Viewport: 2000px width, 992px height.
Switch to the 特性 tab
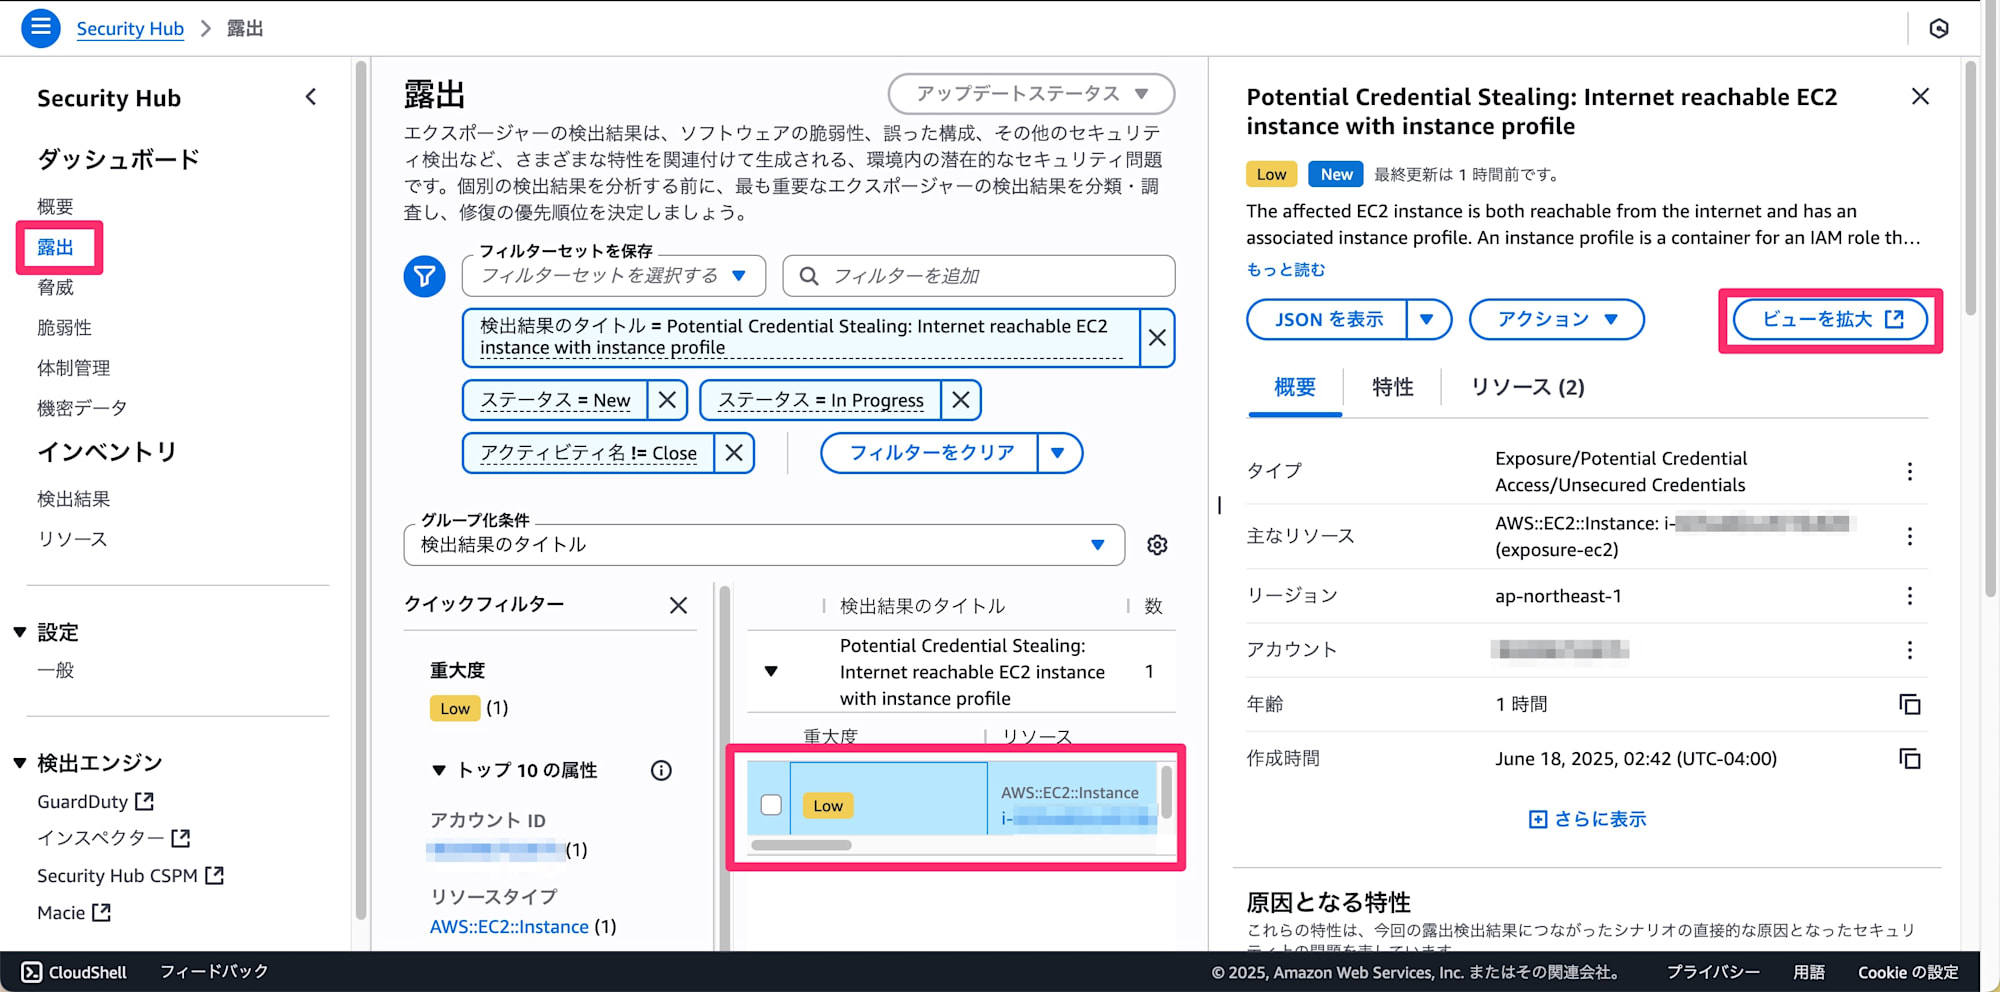click(x=1392, y=388)
